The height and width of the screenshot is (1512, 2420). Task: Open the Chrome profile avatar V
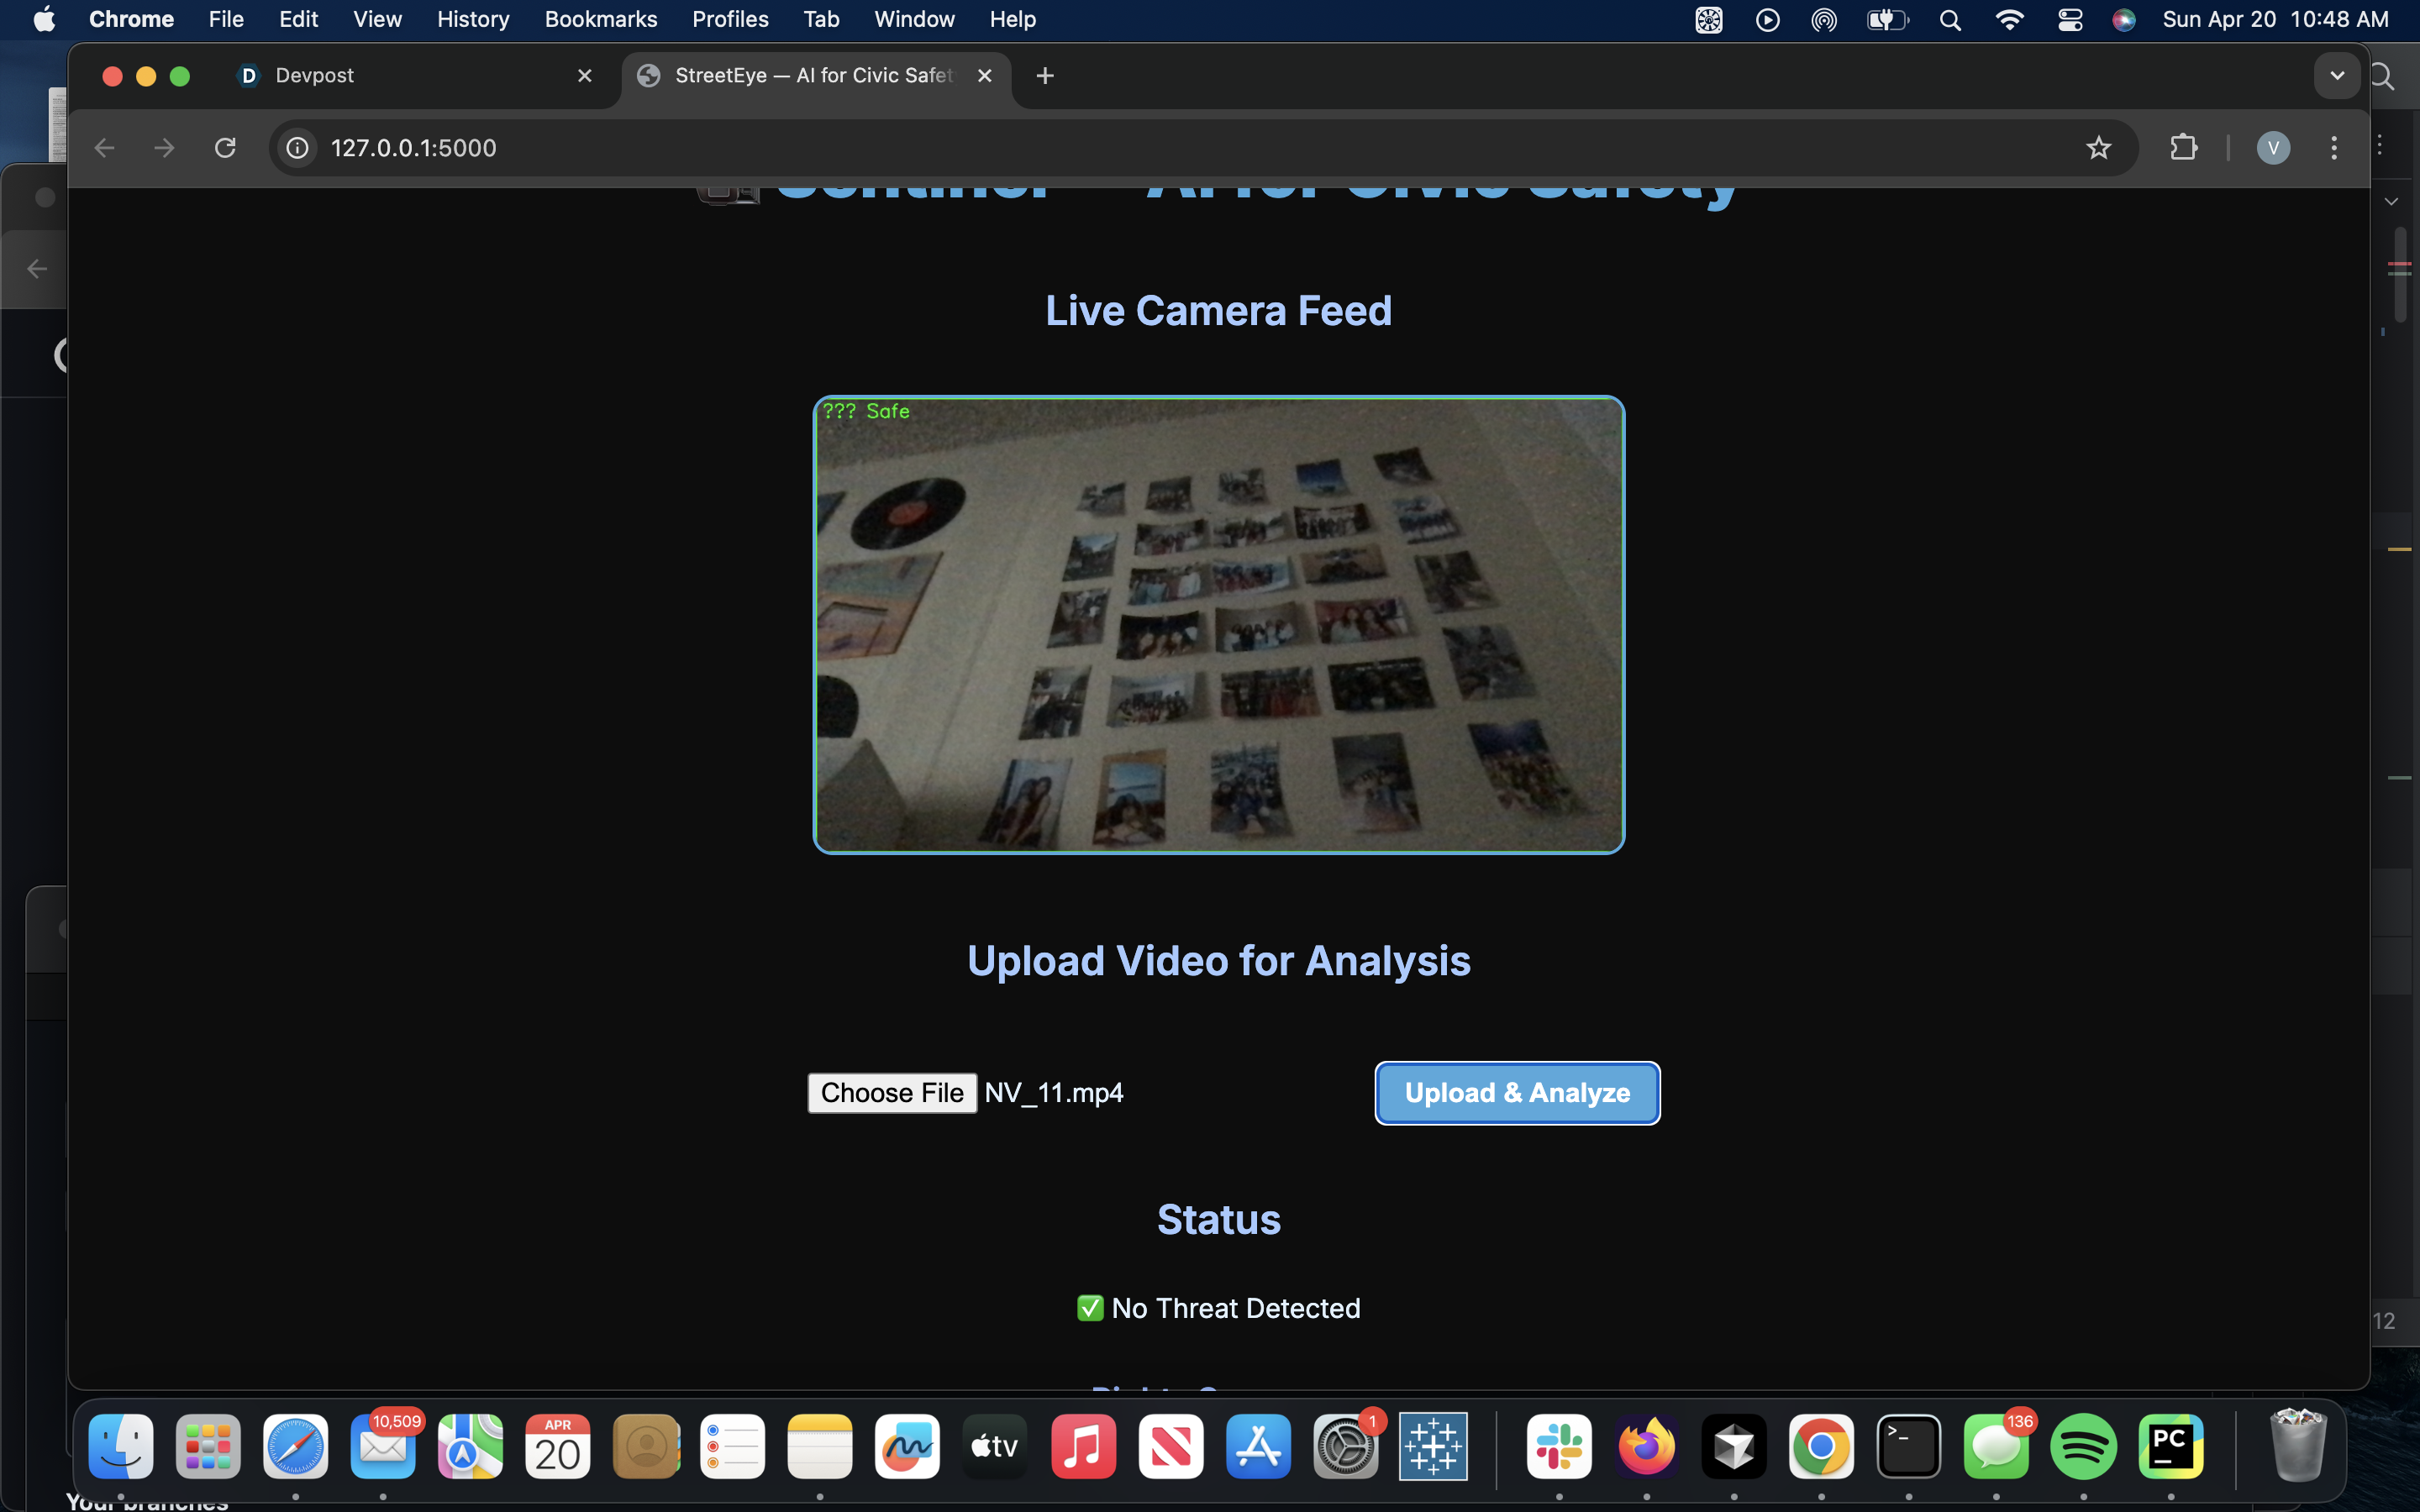2273,148
